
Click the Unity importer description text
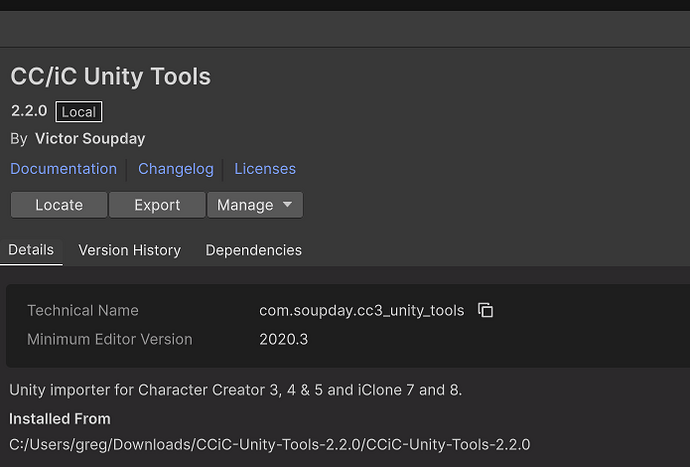[235, 390]
